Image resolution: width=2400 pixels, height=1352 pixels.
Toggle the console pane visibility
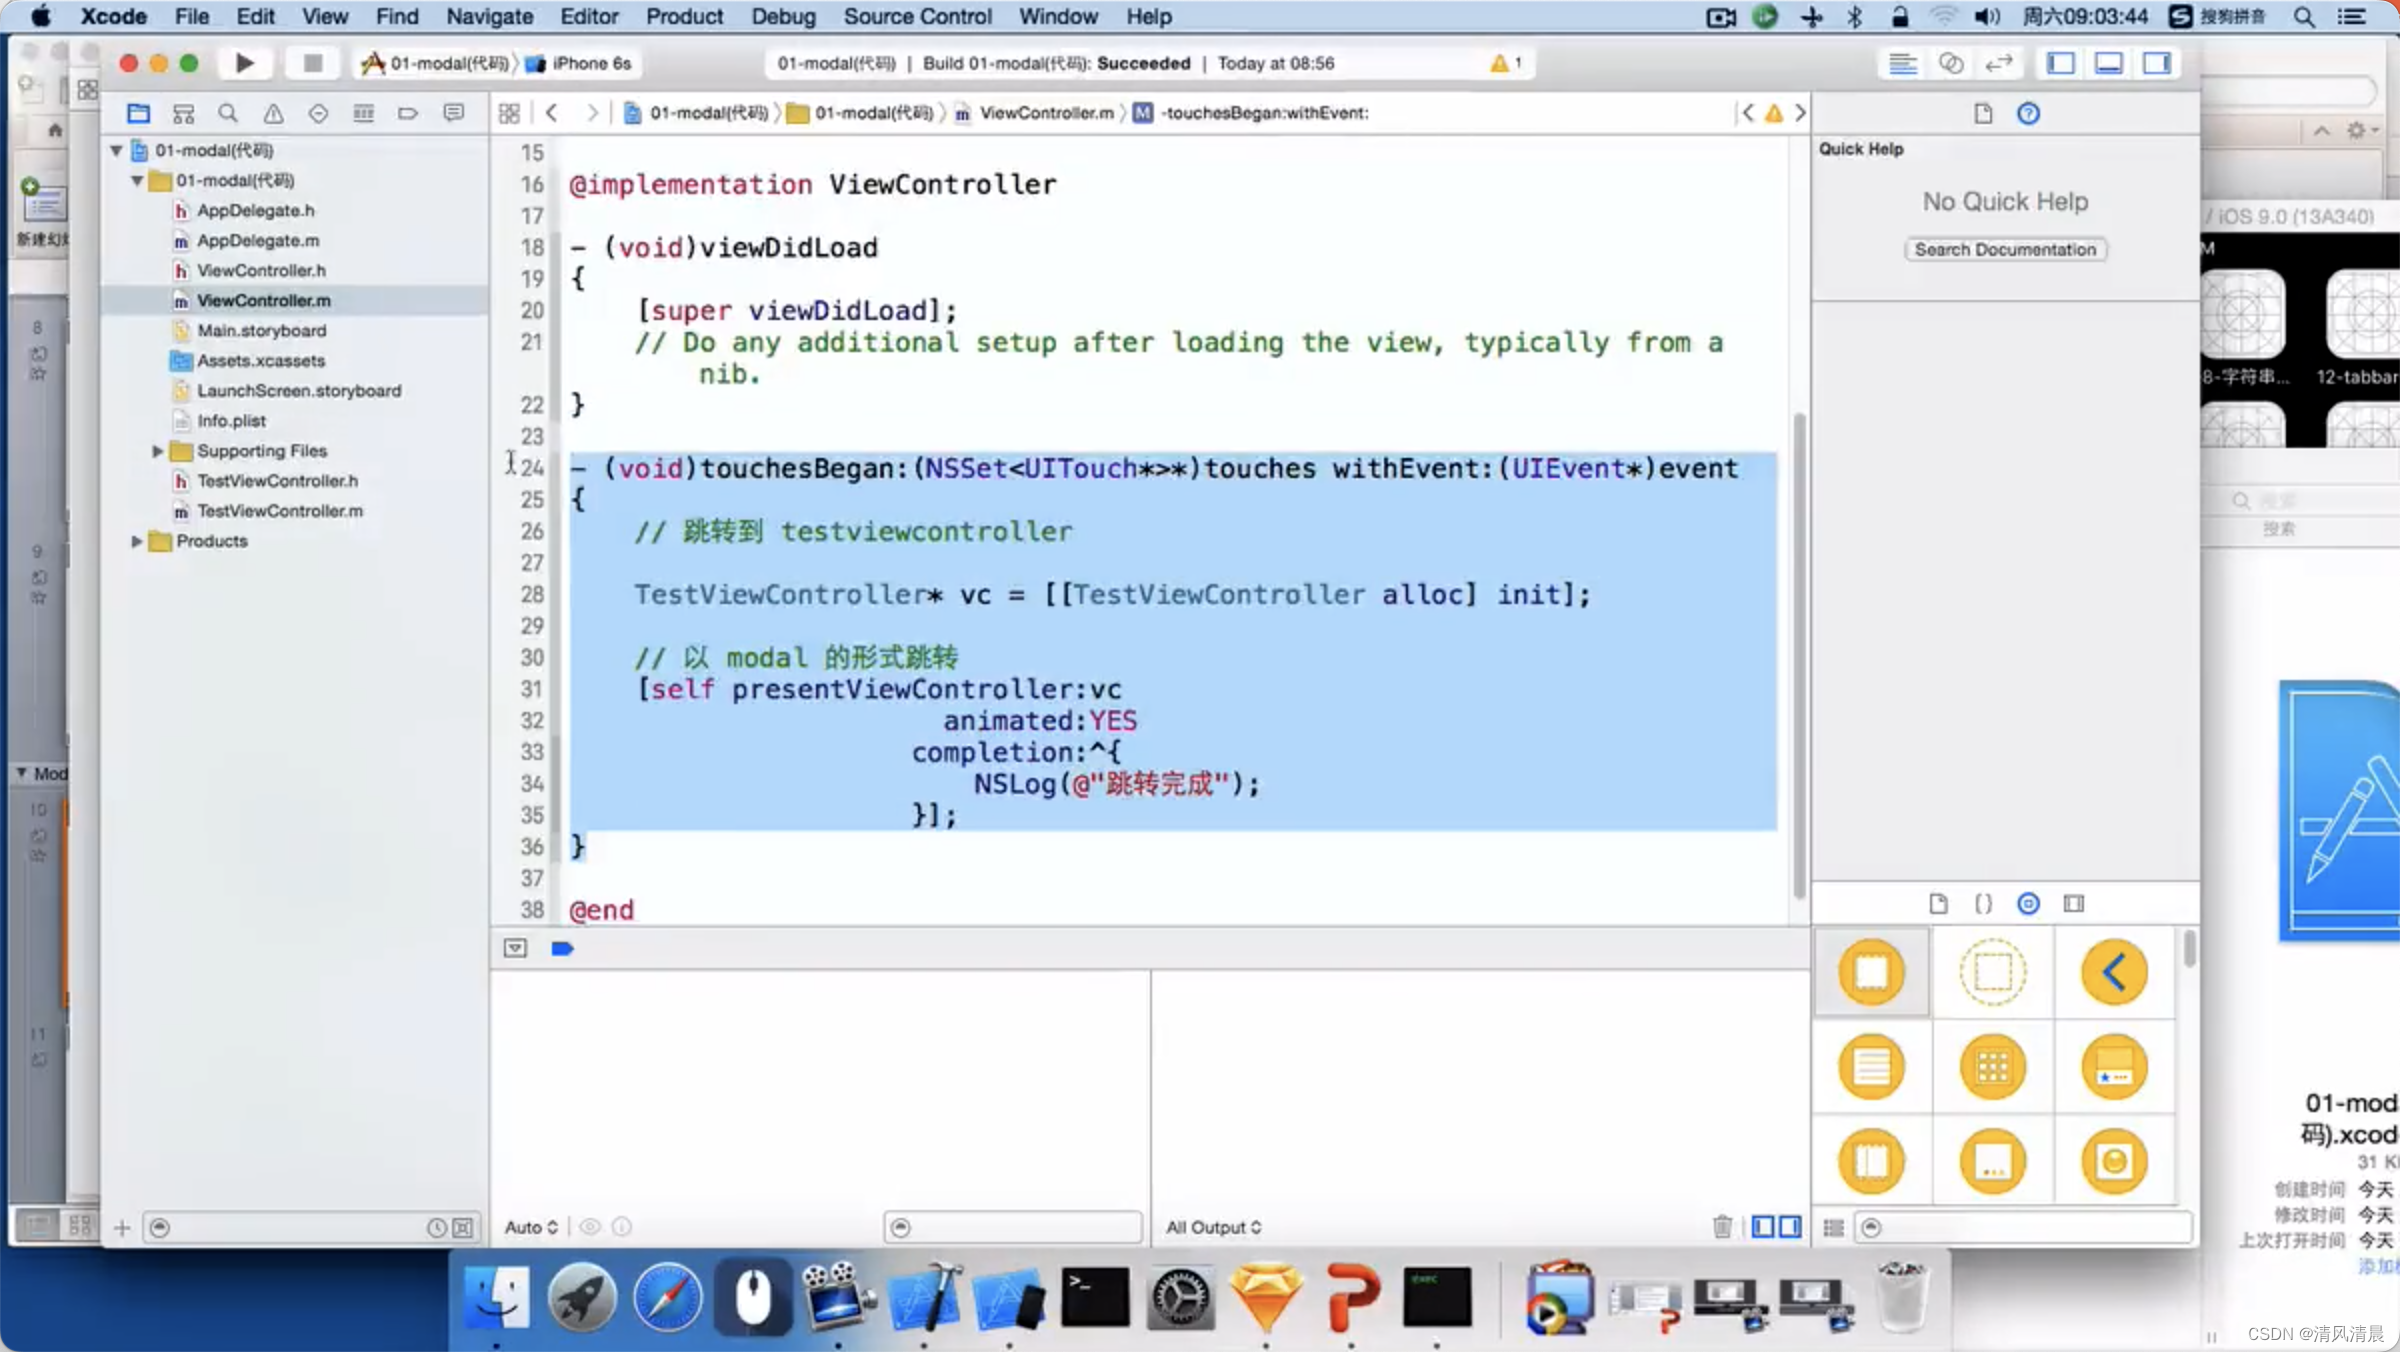[1790, 1226]
